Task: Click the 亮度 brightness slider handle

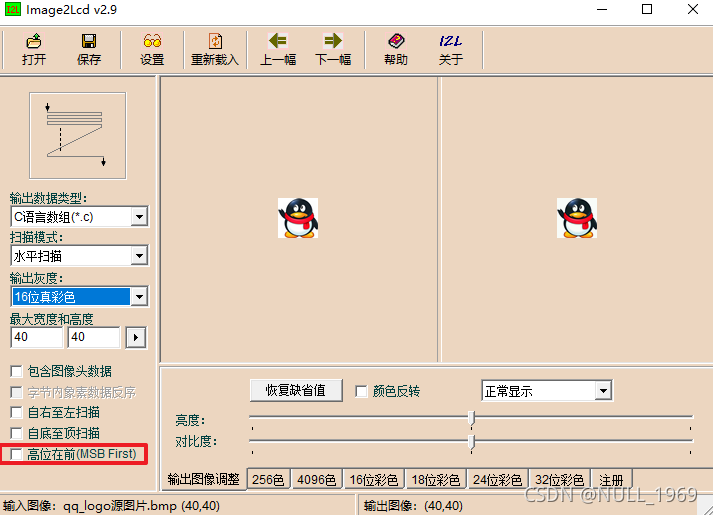Action: pos(472,418)
